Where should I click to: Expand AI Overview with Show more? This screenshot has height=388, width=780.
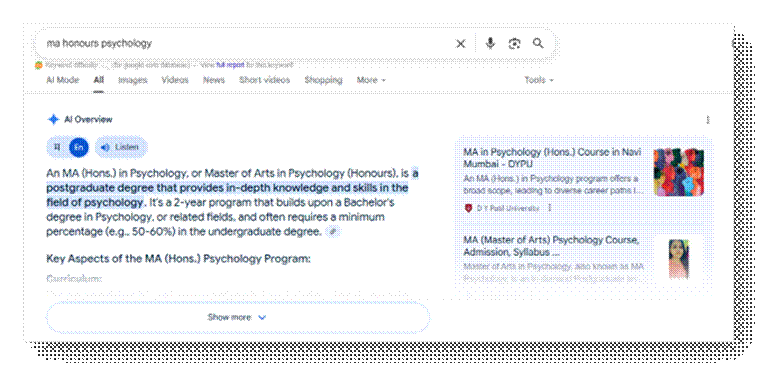pos(237,317)
